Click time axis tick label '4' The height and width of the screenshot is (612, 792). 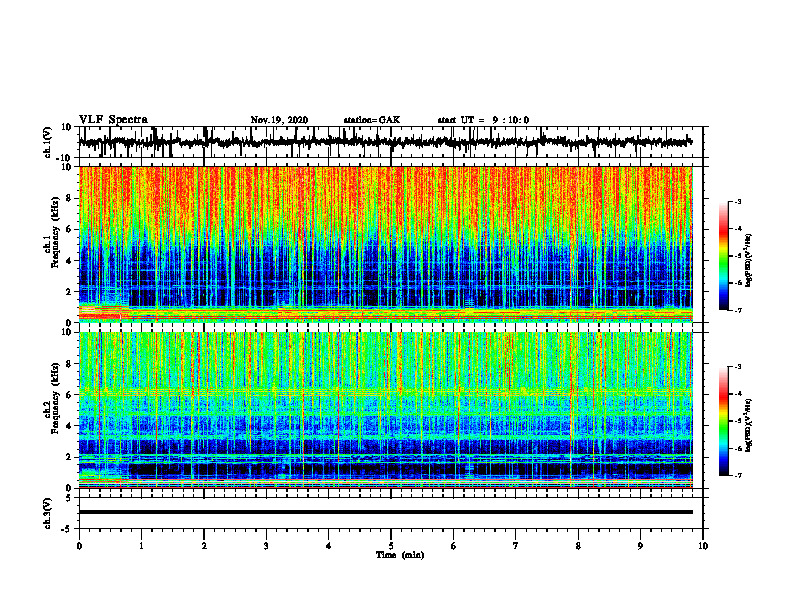pos(329,546)
